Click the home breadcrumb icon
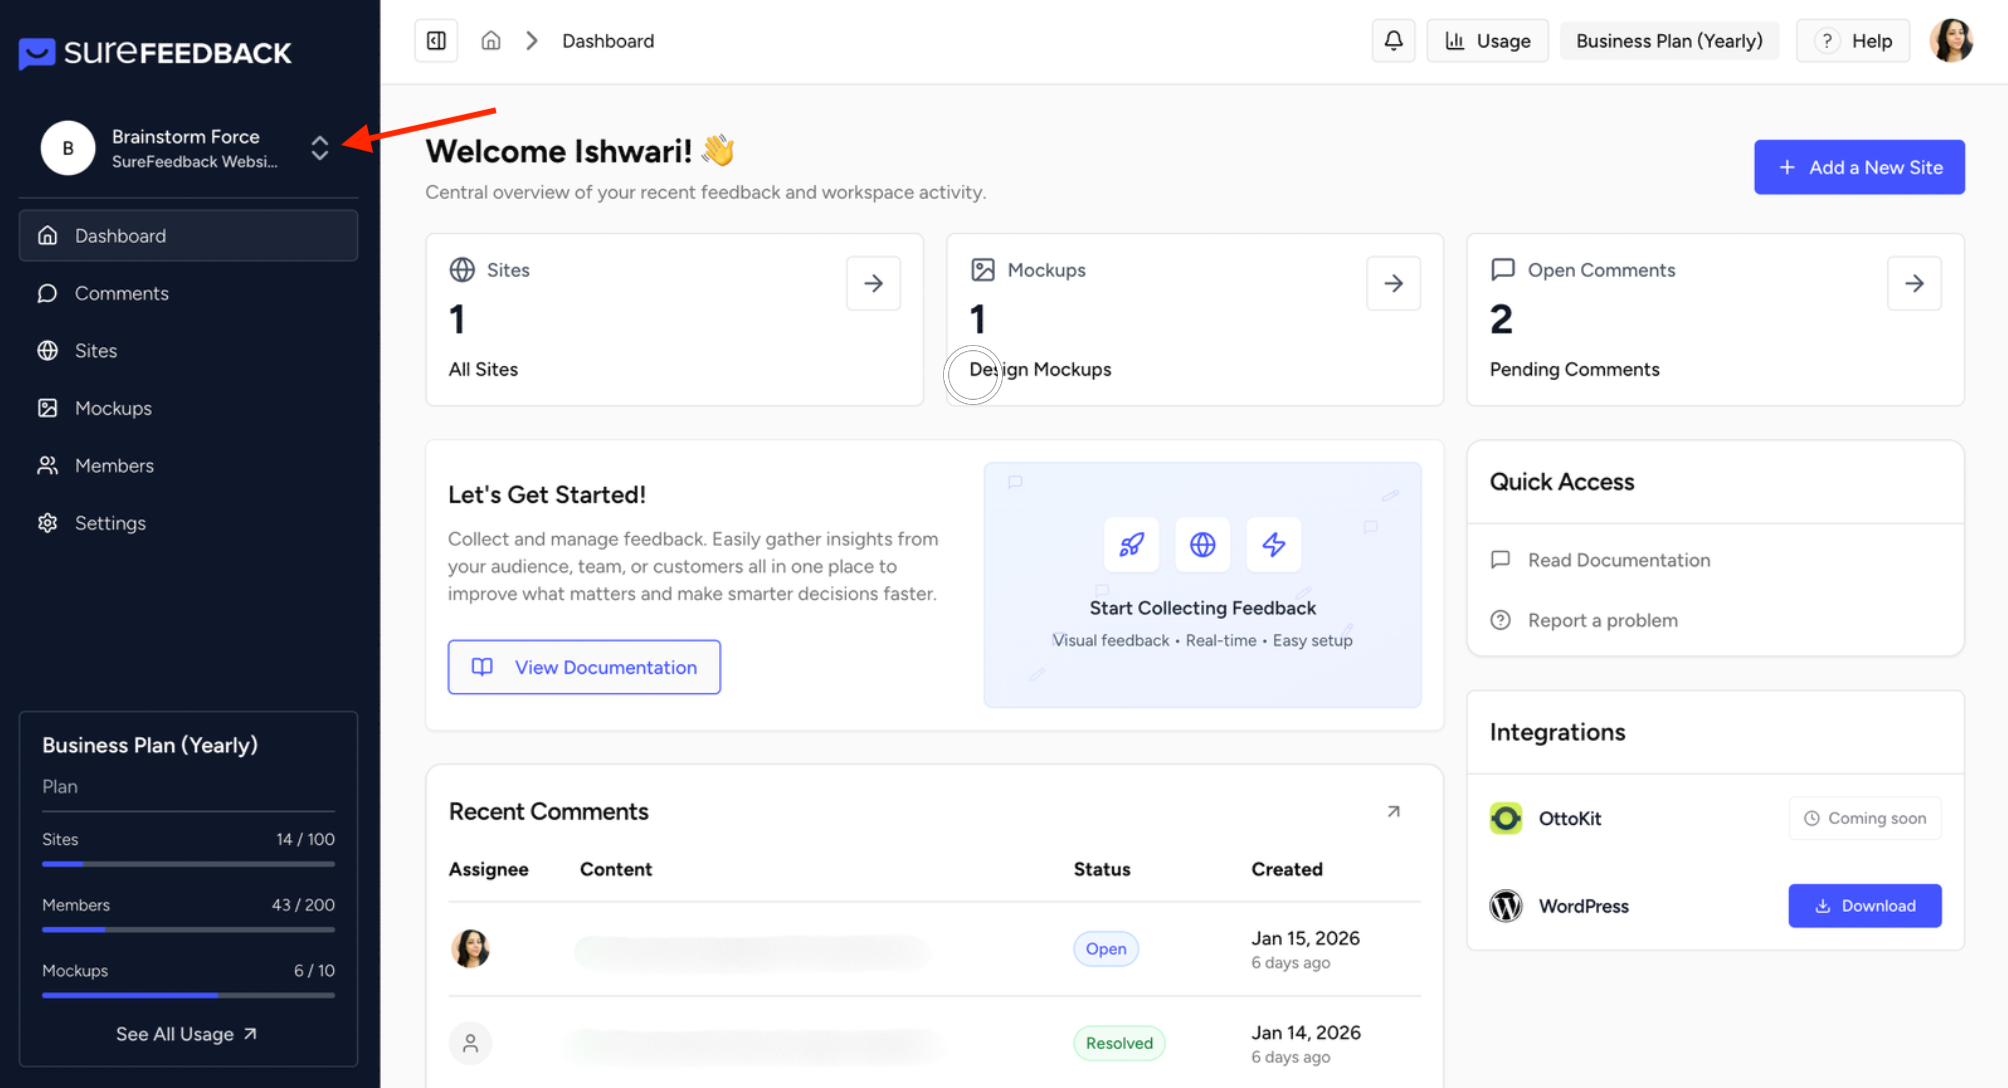Viewport: 2008px width, 1088px height. pyautogui.click(x=490, y=41)
